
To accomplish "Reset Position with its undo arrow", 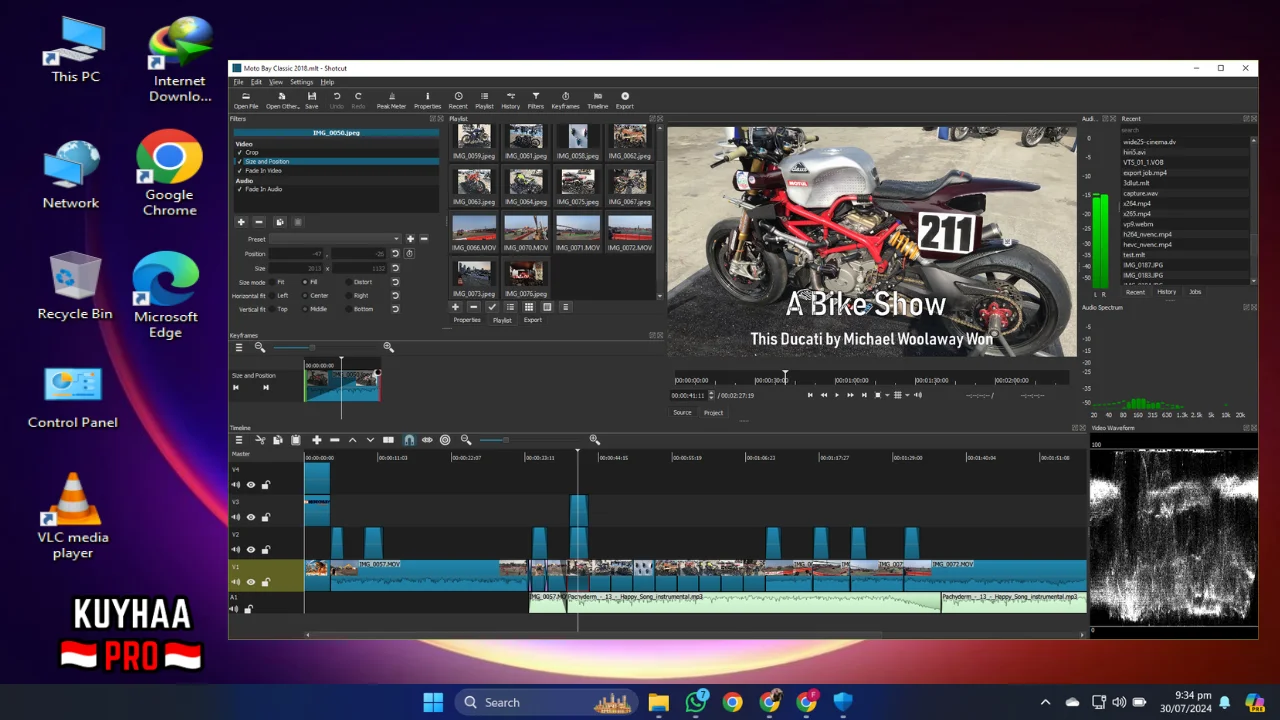I will [395, 254].
